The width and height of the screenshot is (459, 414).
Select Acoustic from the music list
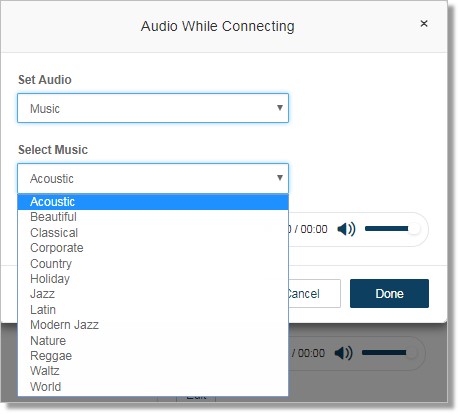[x=153, y=202]
